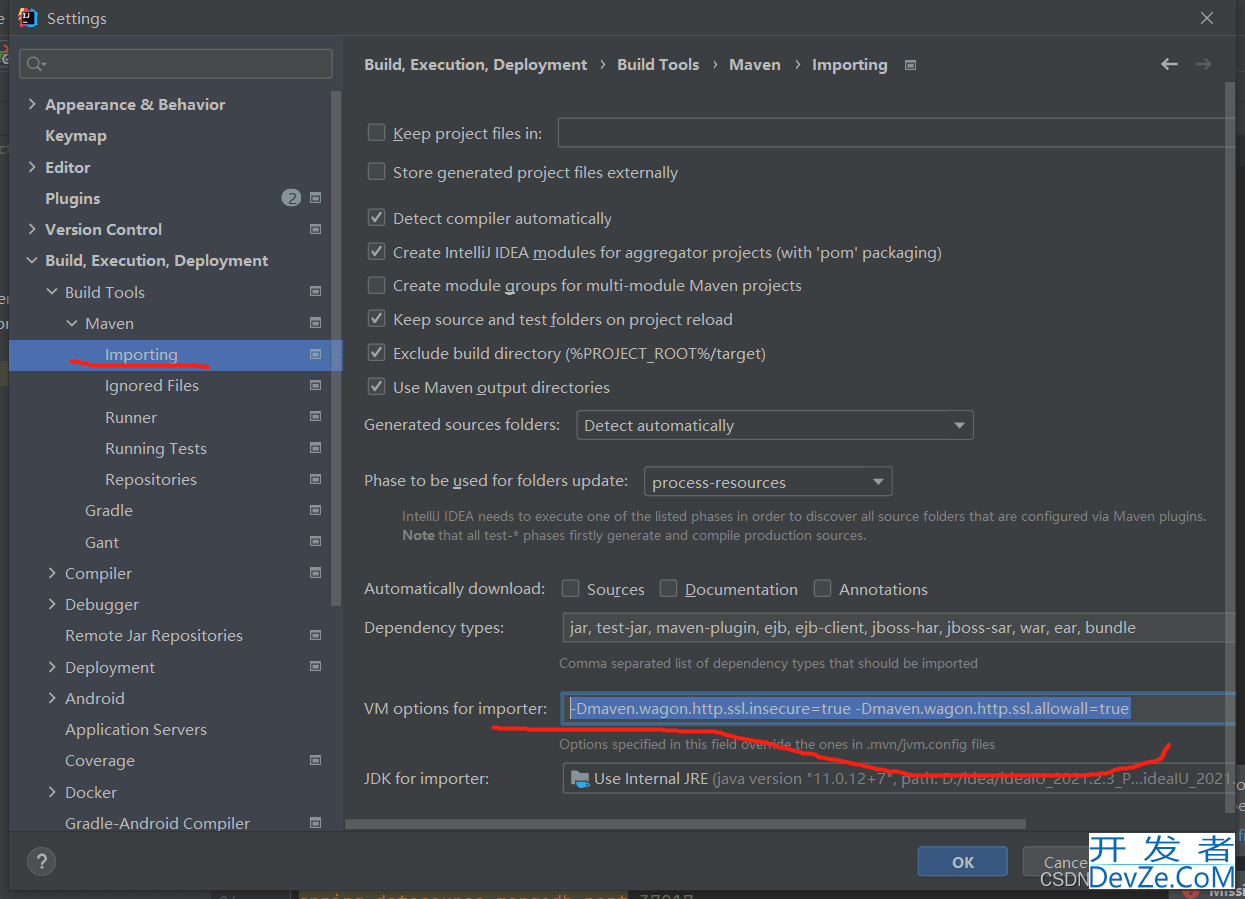Expand the Editor settings node
This screenshot has width=1245, height=899.
[32, 167]
